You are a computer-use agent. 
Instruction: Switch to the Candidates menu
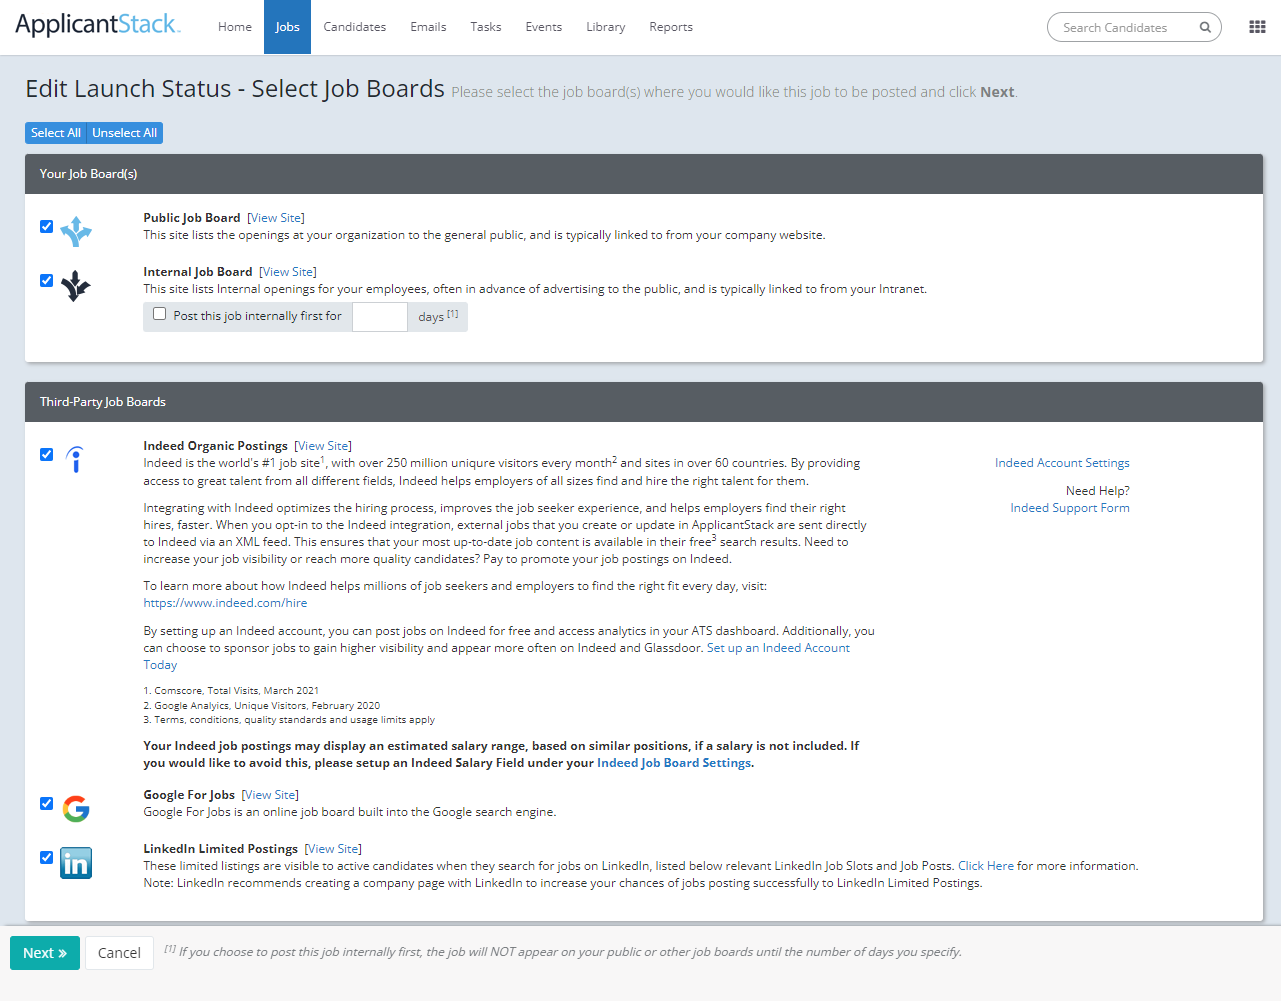coord(354,27)
